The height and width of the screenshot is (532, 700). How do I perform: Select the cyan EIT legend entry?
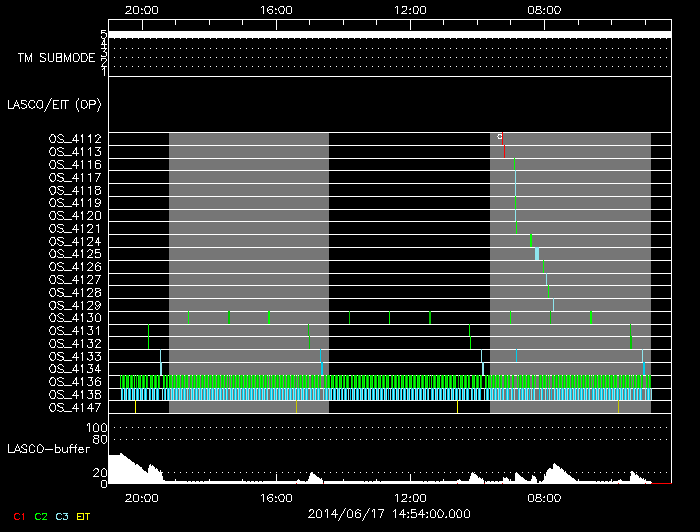pos(84,515)
